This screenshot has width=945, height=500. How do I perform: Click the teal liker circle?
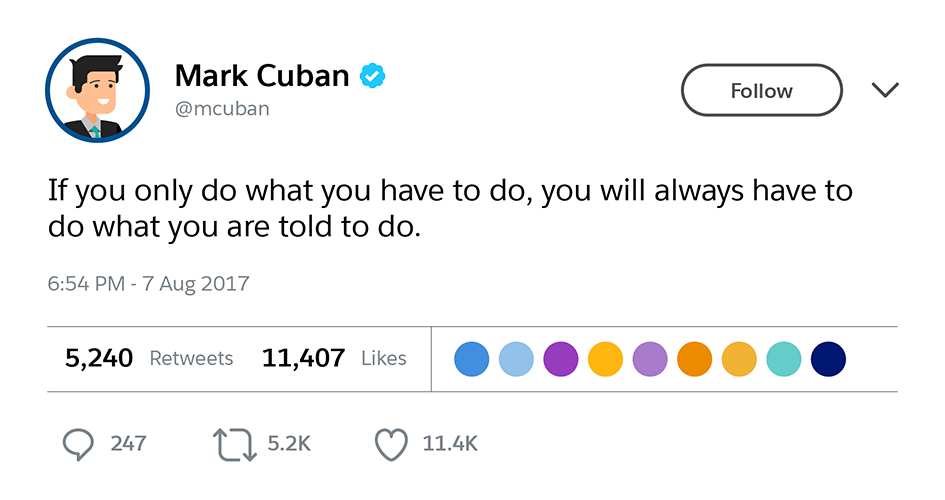pyautogui.click(x=784, y=358)
